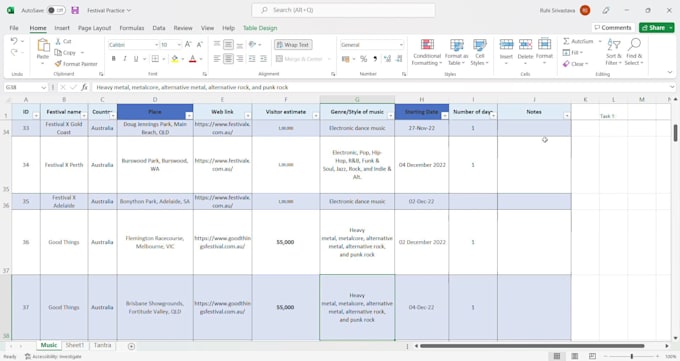Screen dimensions: 680x361
Task: Increase font size with larger A
Action: click(188, 45)
